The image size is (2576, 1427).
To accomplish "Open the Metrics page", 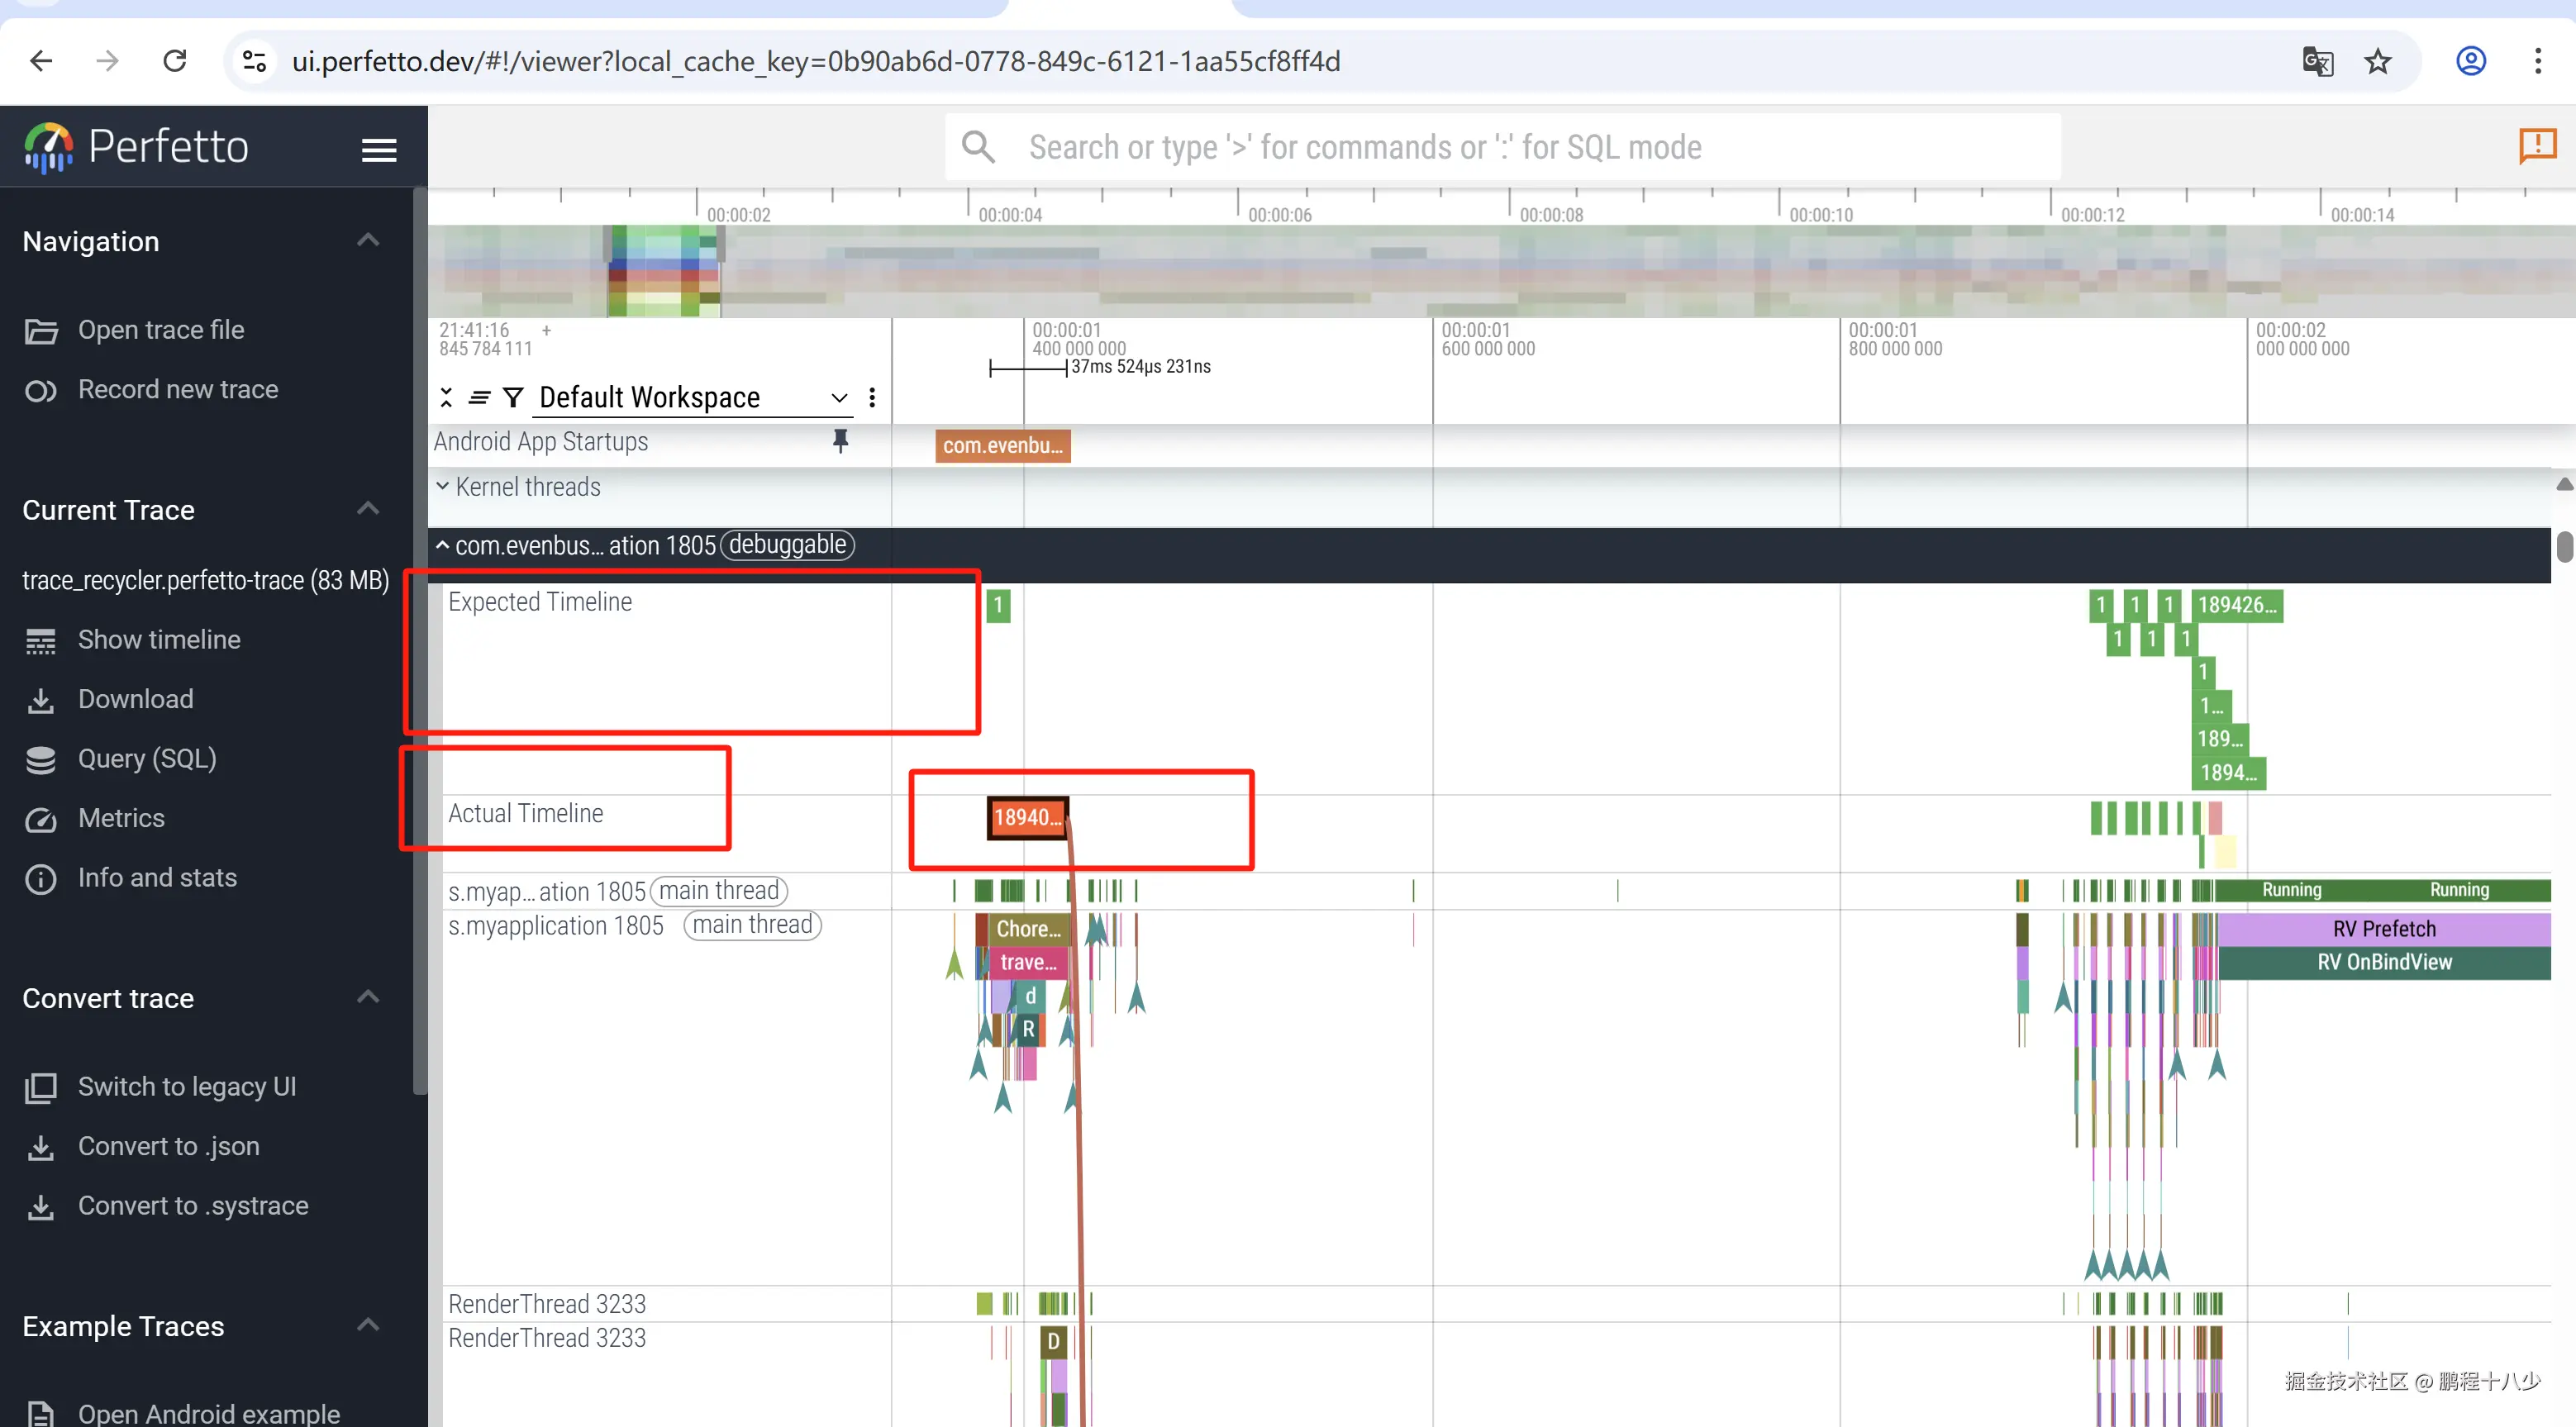I will (121, 818).
